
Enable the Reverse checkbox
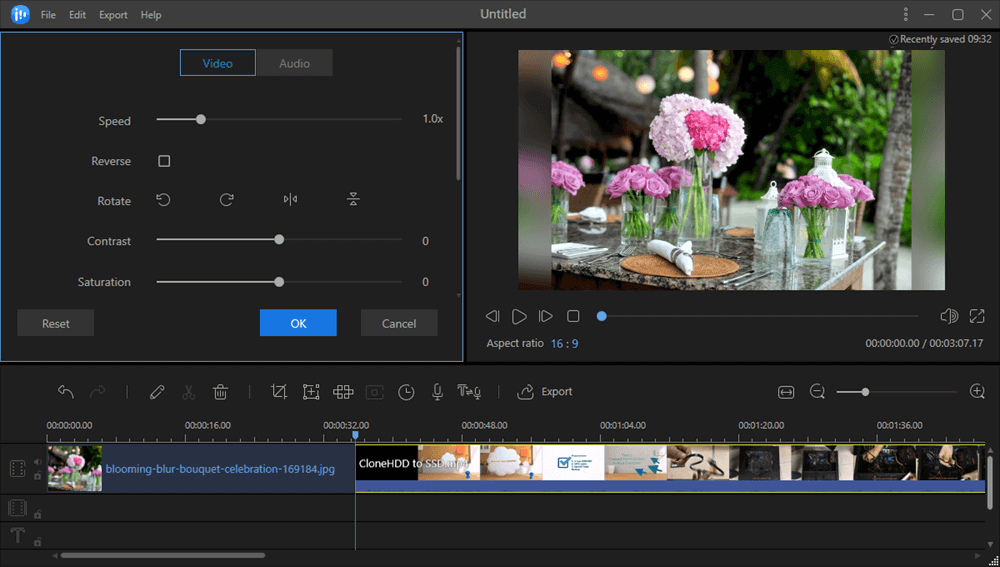tap(164, 161)
